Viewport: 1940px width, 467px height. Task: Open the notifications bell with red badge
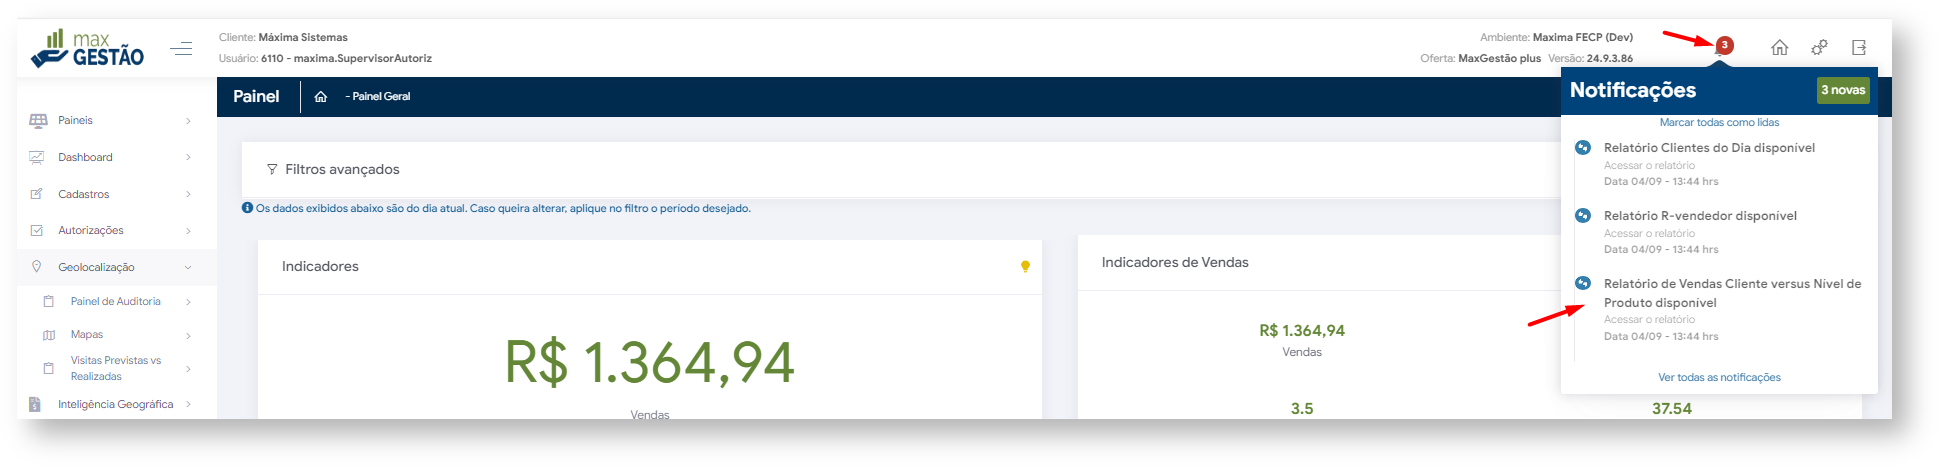point(1723,46)
